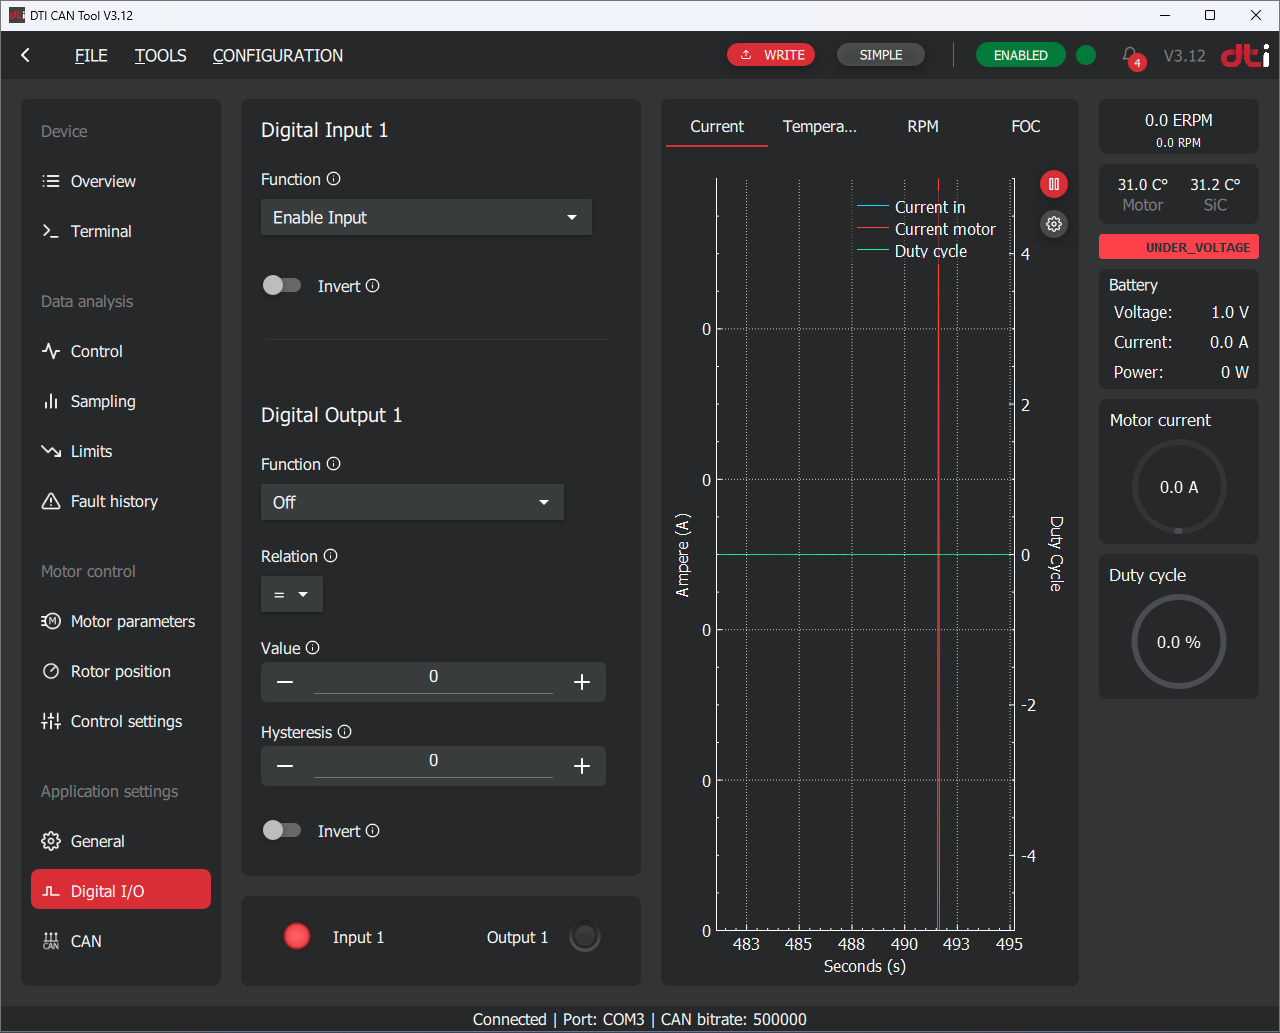Click the Motor parameters icon
1280x1033 pixels.
pyautogui.click(x=51, y=621)
